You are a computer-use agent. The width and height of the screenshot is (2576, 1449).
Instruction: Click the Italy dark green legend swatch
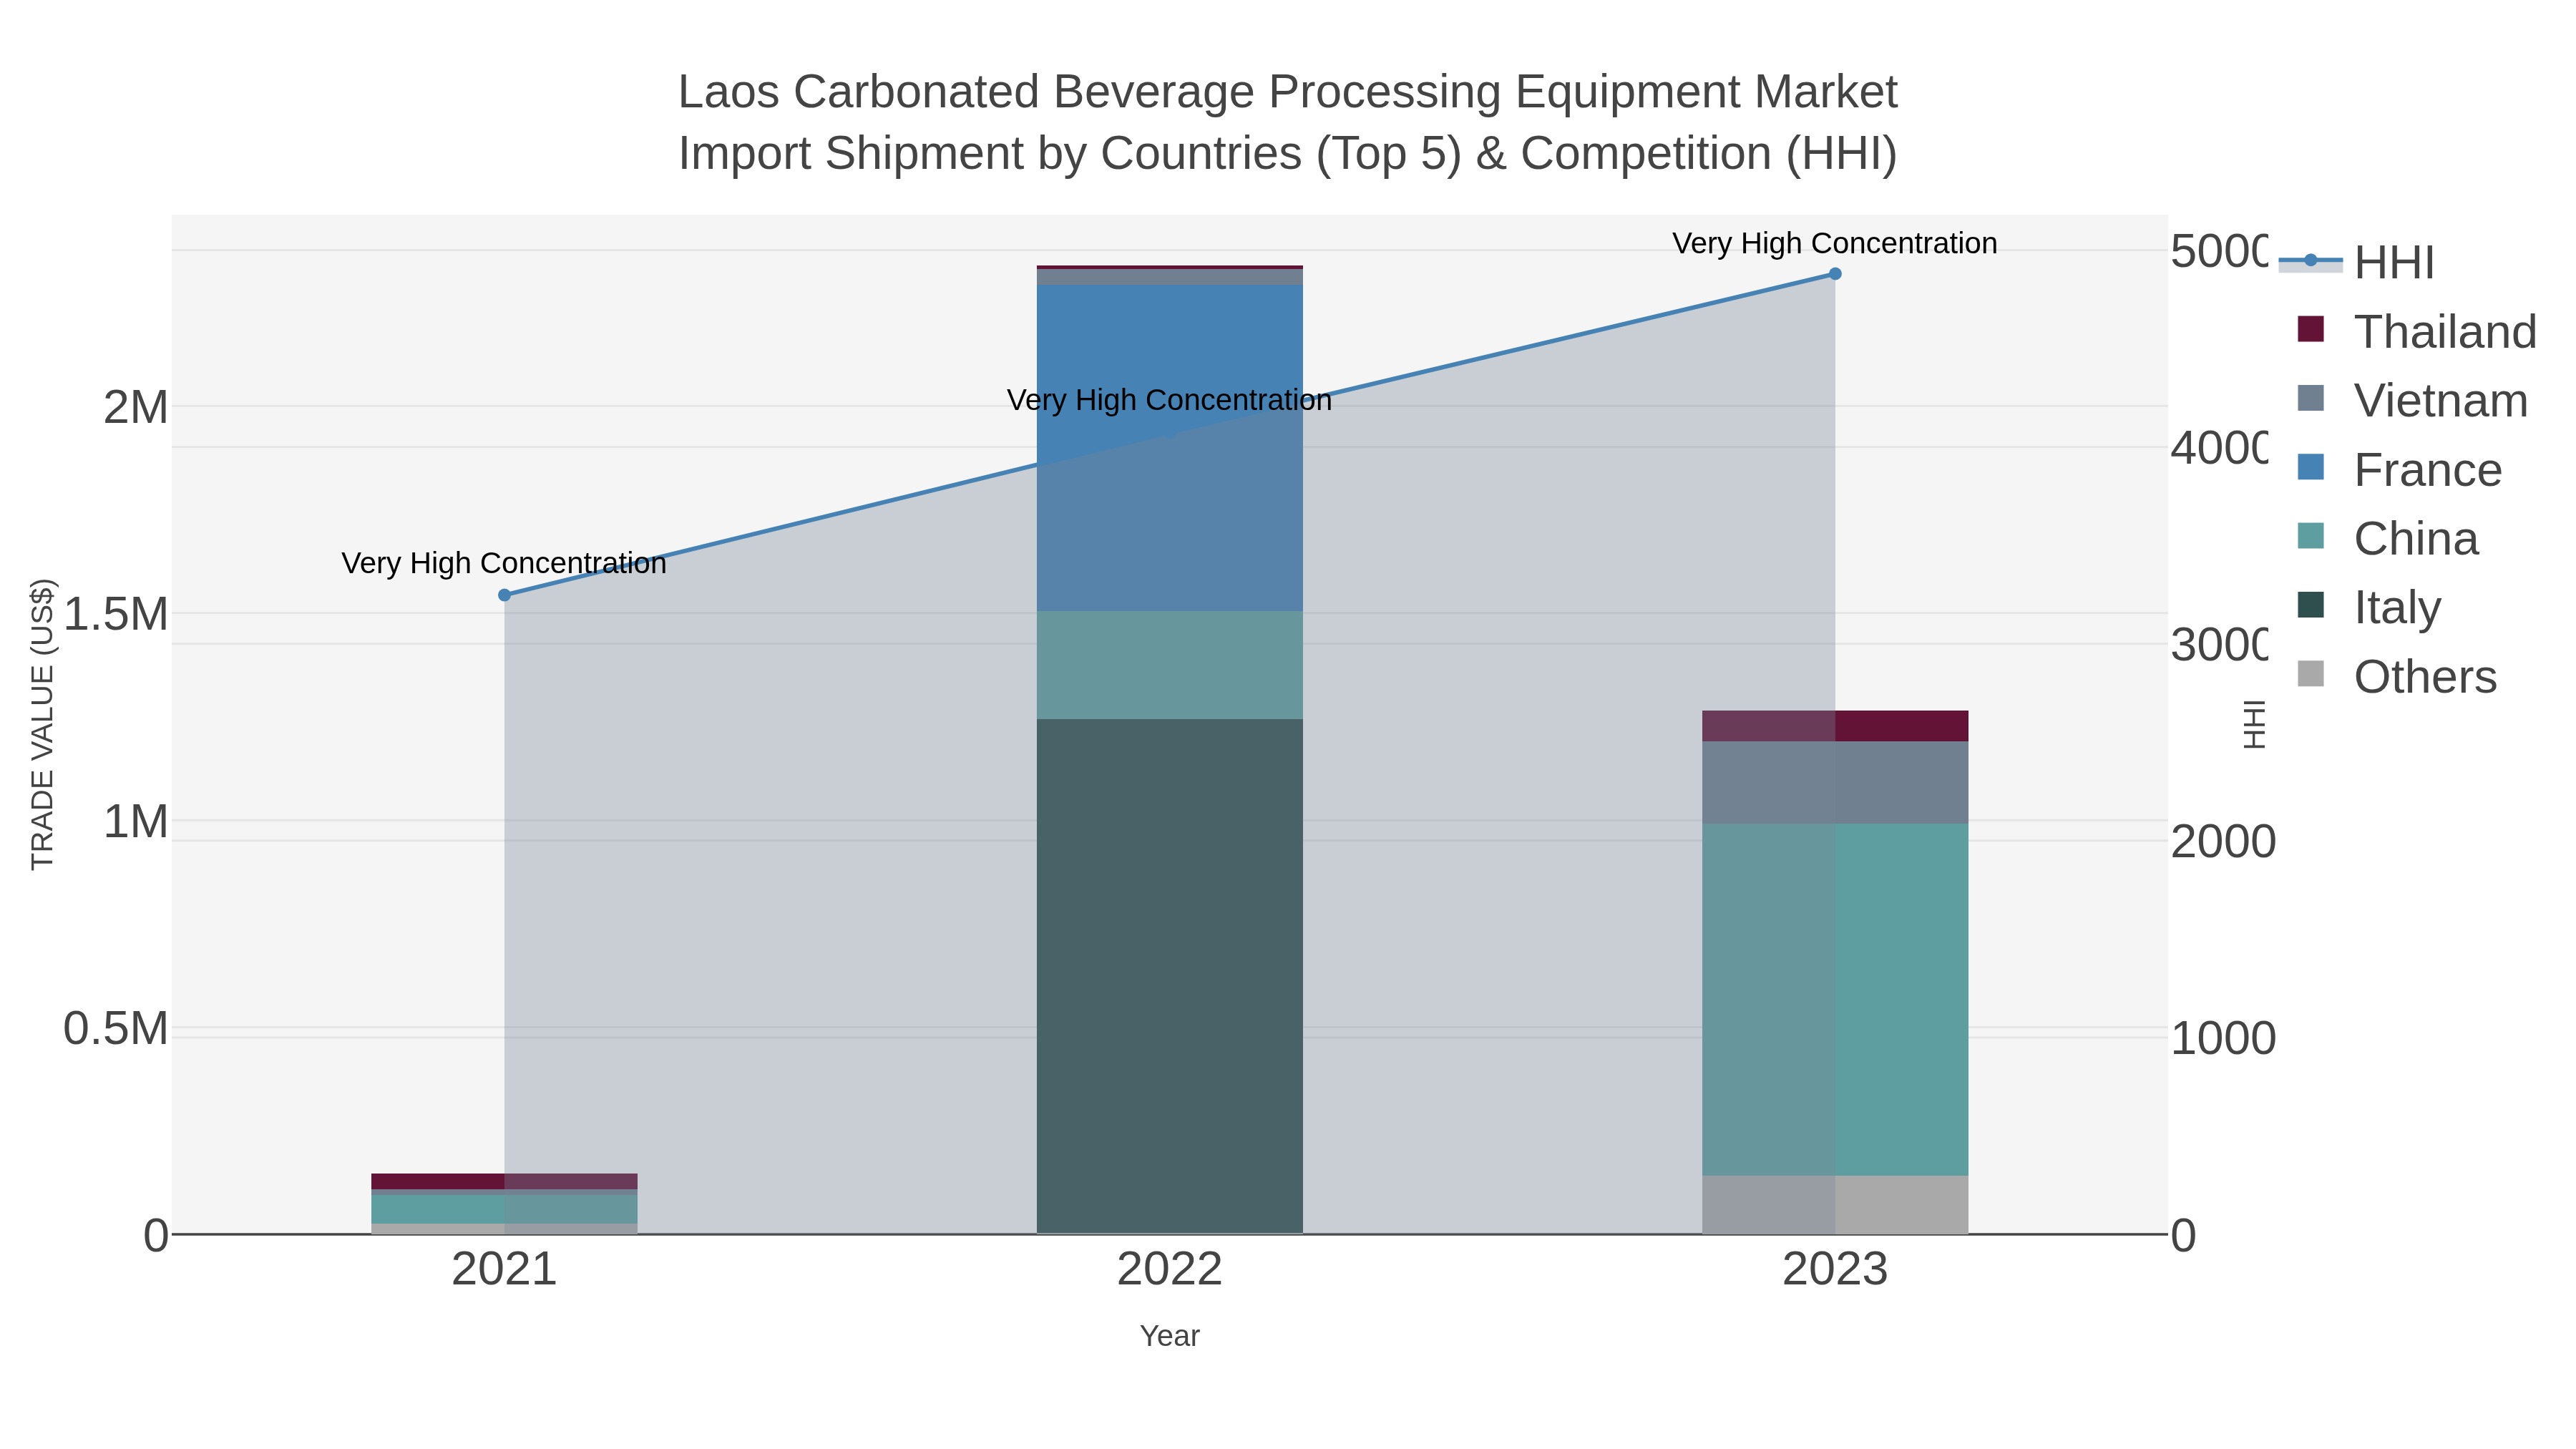[x=2311, y=605]
